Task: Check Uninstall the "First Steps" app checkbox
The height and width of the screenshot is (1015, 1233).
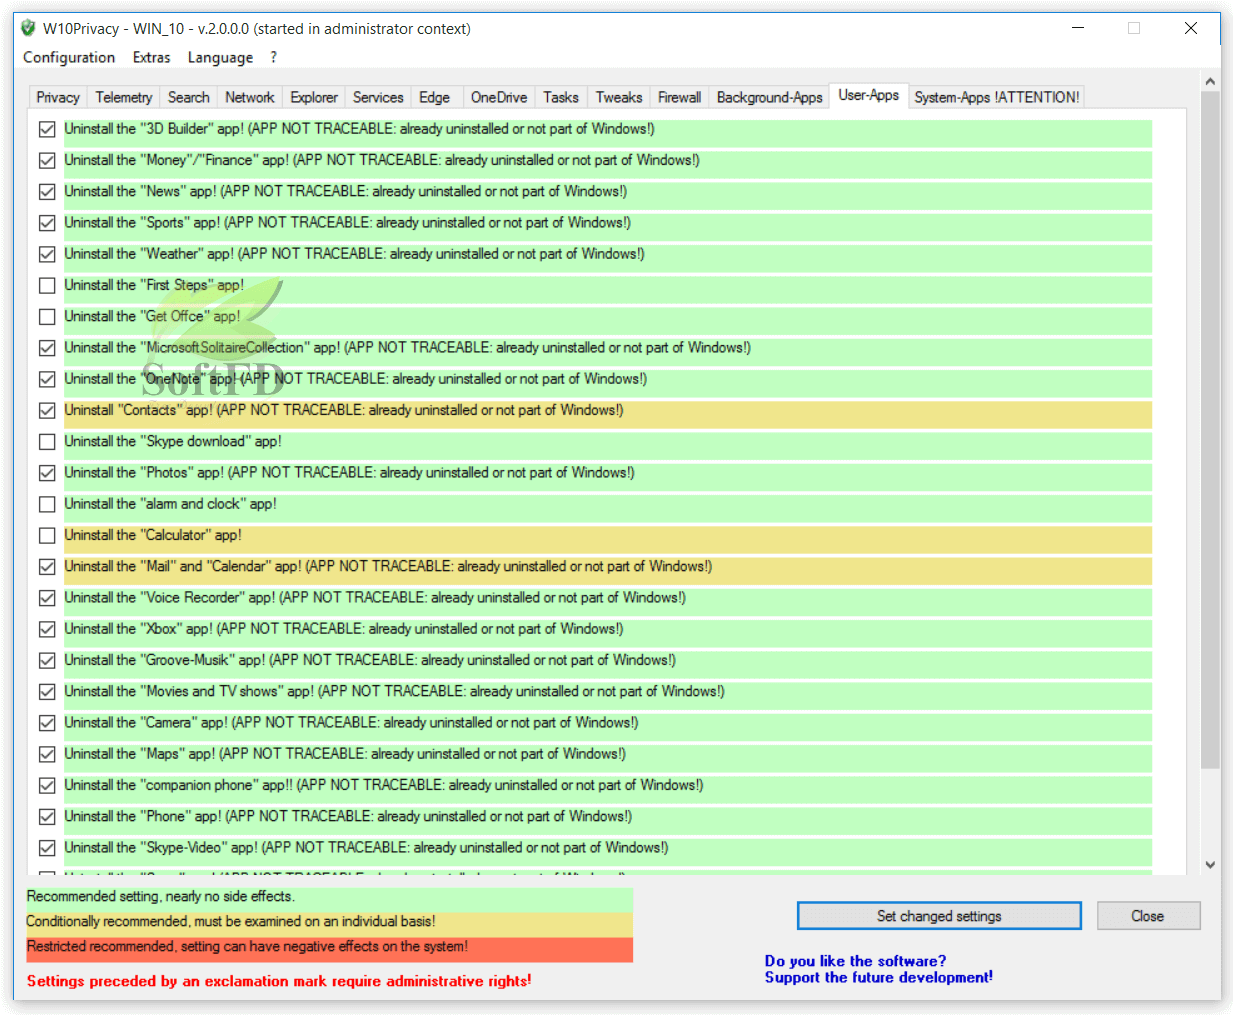Action: [47, 285]
